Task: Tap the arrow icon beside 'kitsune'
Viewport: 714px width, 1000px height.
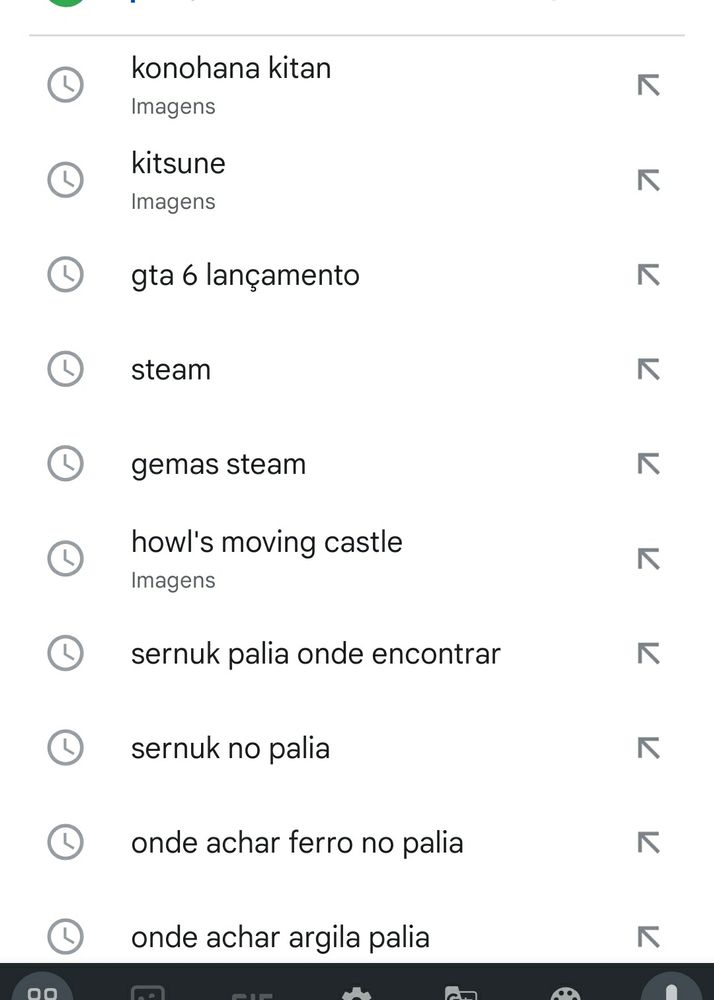Action: click(x=648, y=180)
